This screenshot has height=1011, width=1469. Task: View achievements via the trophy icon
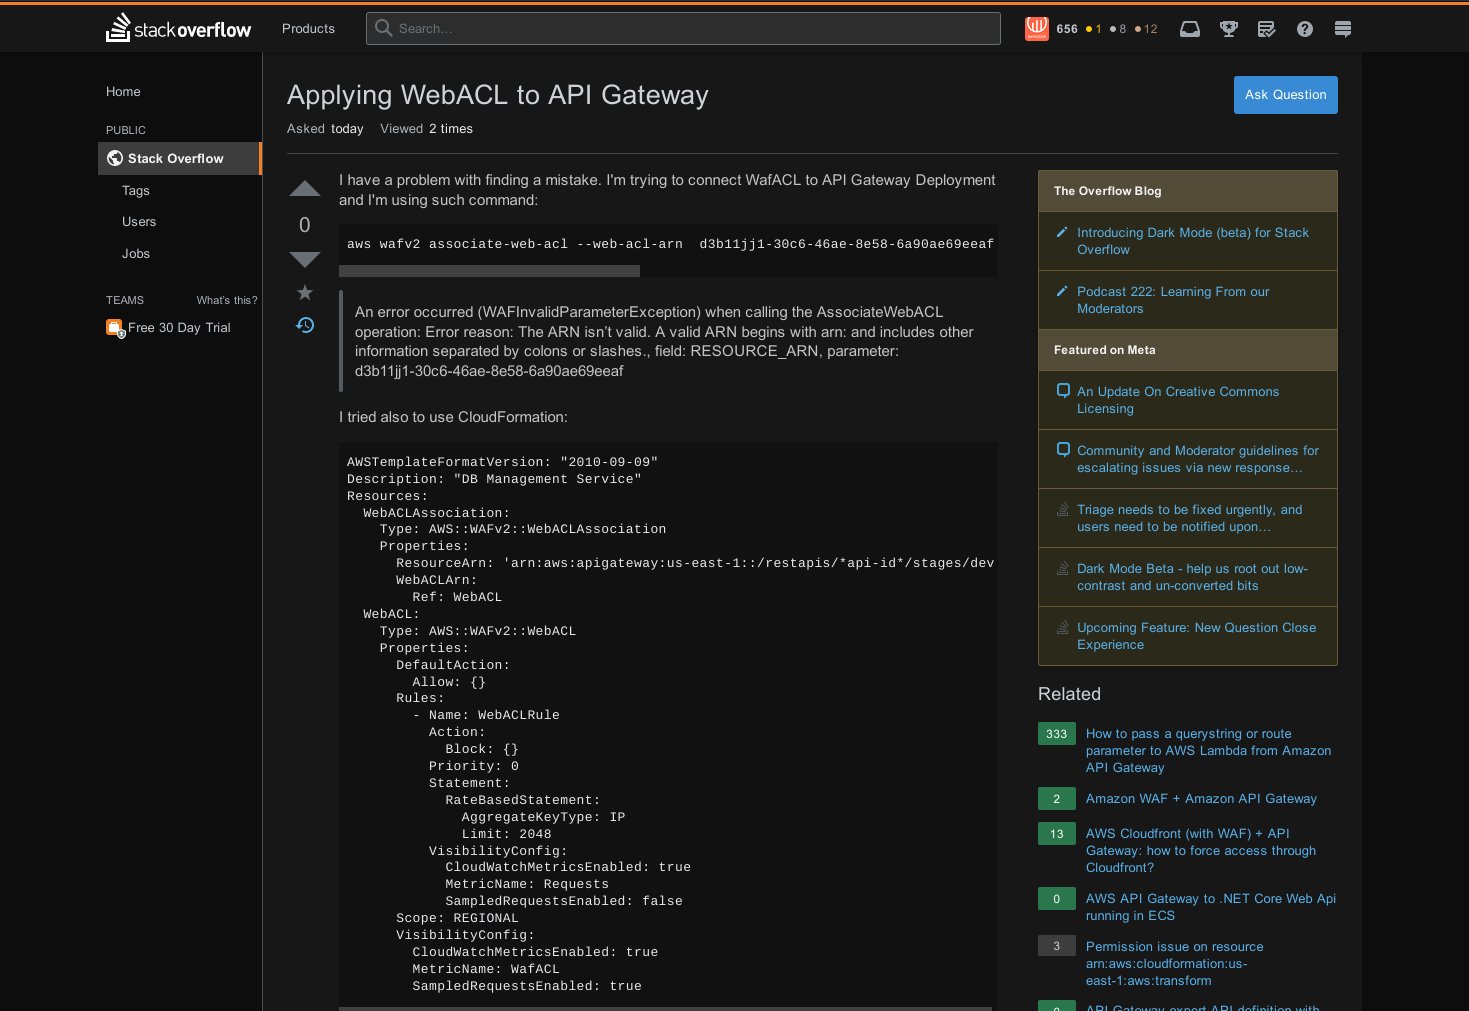tap(1227, 29)
